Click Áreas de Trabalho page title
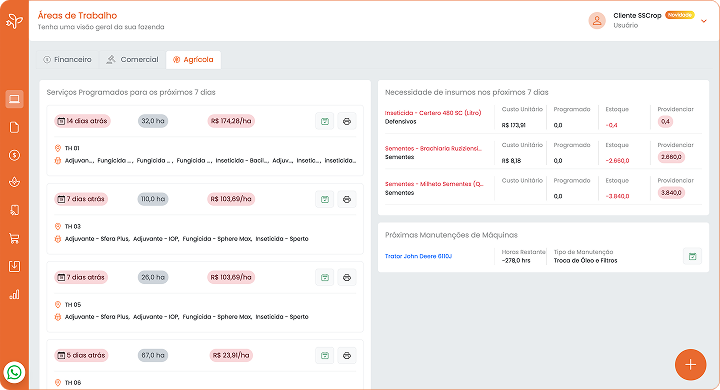720x390 pixels. tap(77, 16)
